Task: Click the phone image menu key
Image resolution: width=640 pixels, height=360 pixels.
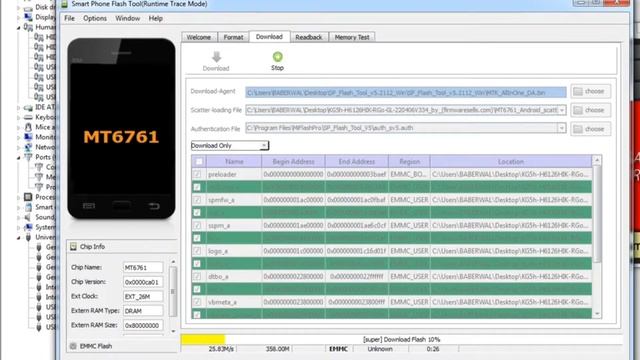Action: [89, 206]
